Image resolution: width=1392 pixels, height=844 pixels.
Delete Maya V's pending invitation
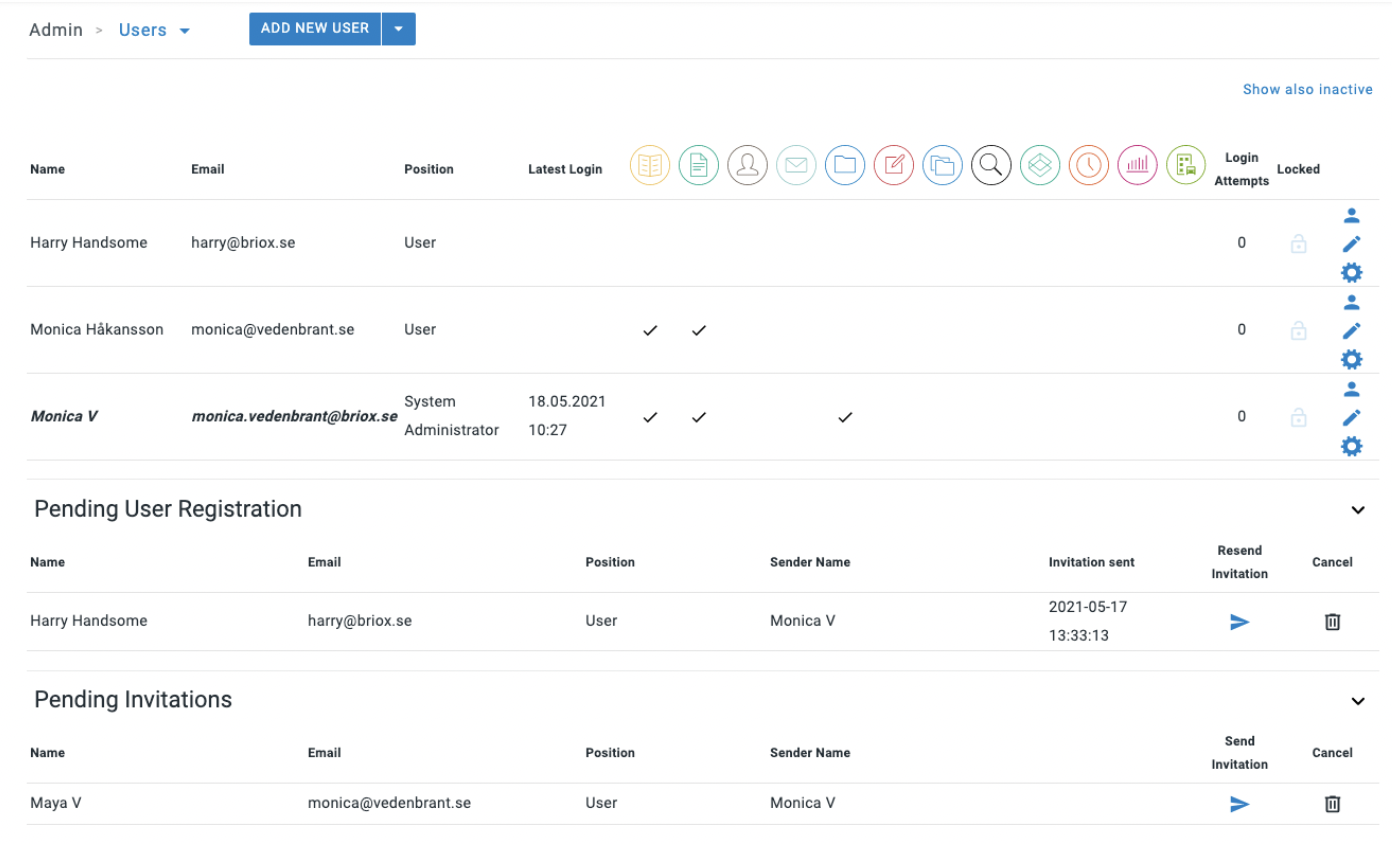[1332, 804]
